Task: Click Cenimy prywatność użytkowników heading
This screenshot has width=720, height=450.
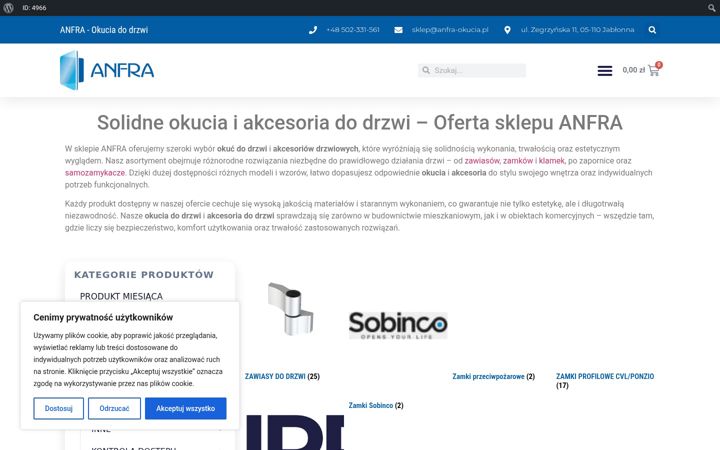Action: [x=103, y=317]
